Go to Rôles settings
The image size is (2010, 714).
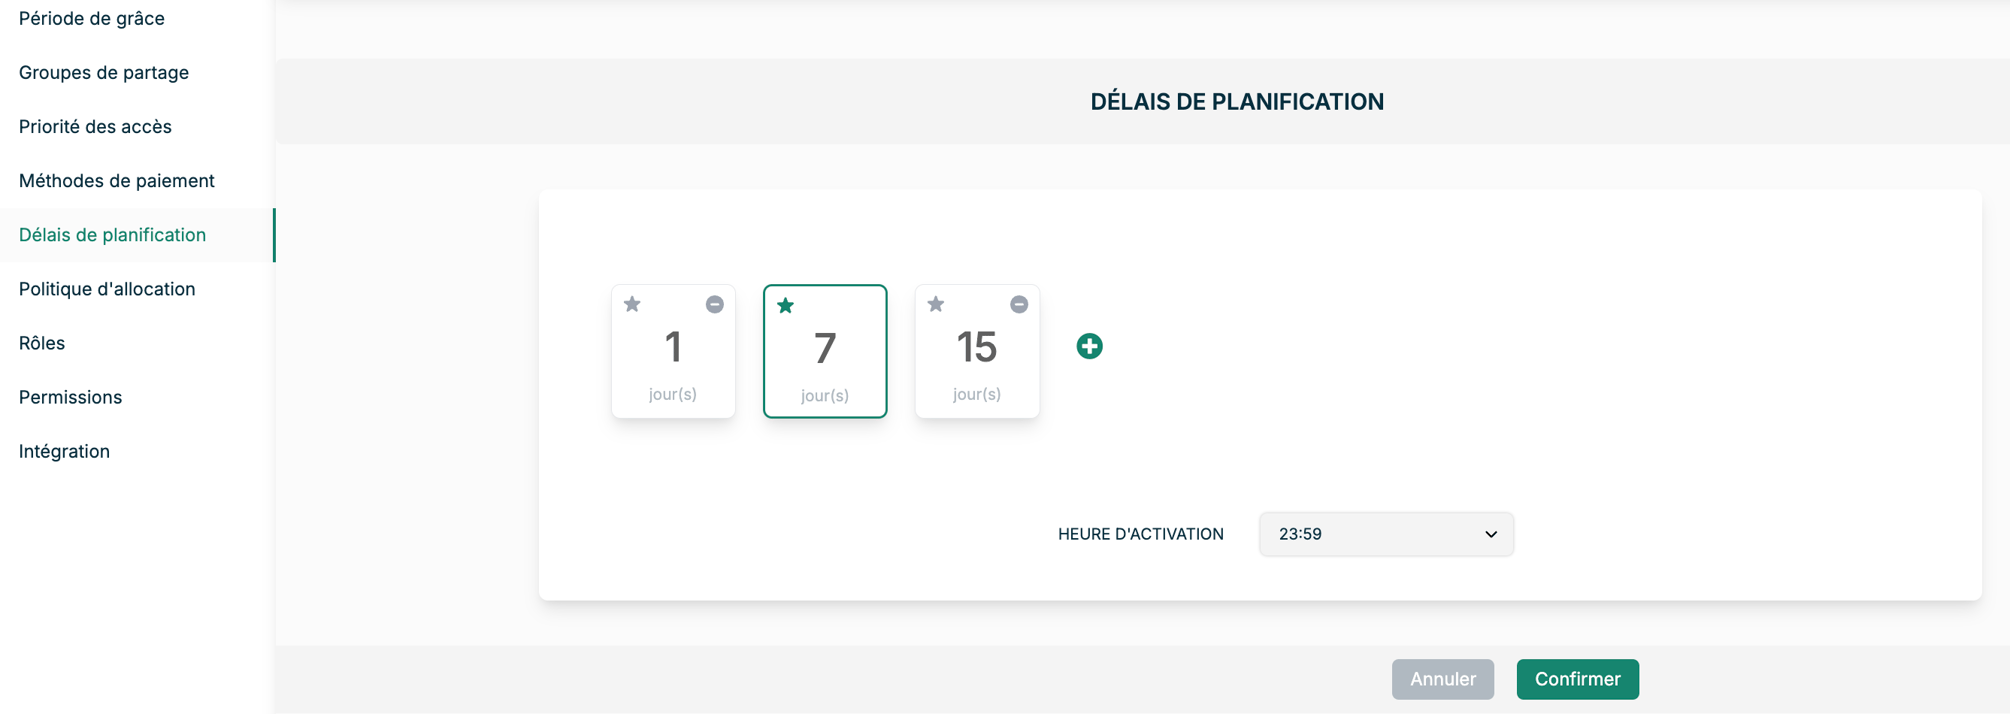coord(42,343)
